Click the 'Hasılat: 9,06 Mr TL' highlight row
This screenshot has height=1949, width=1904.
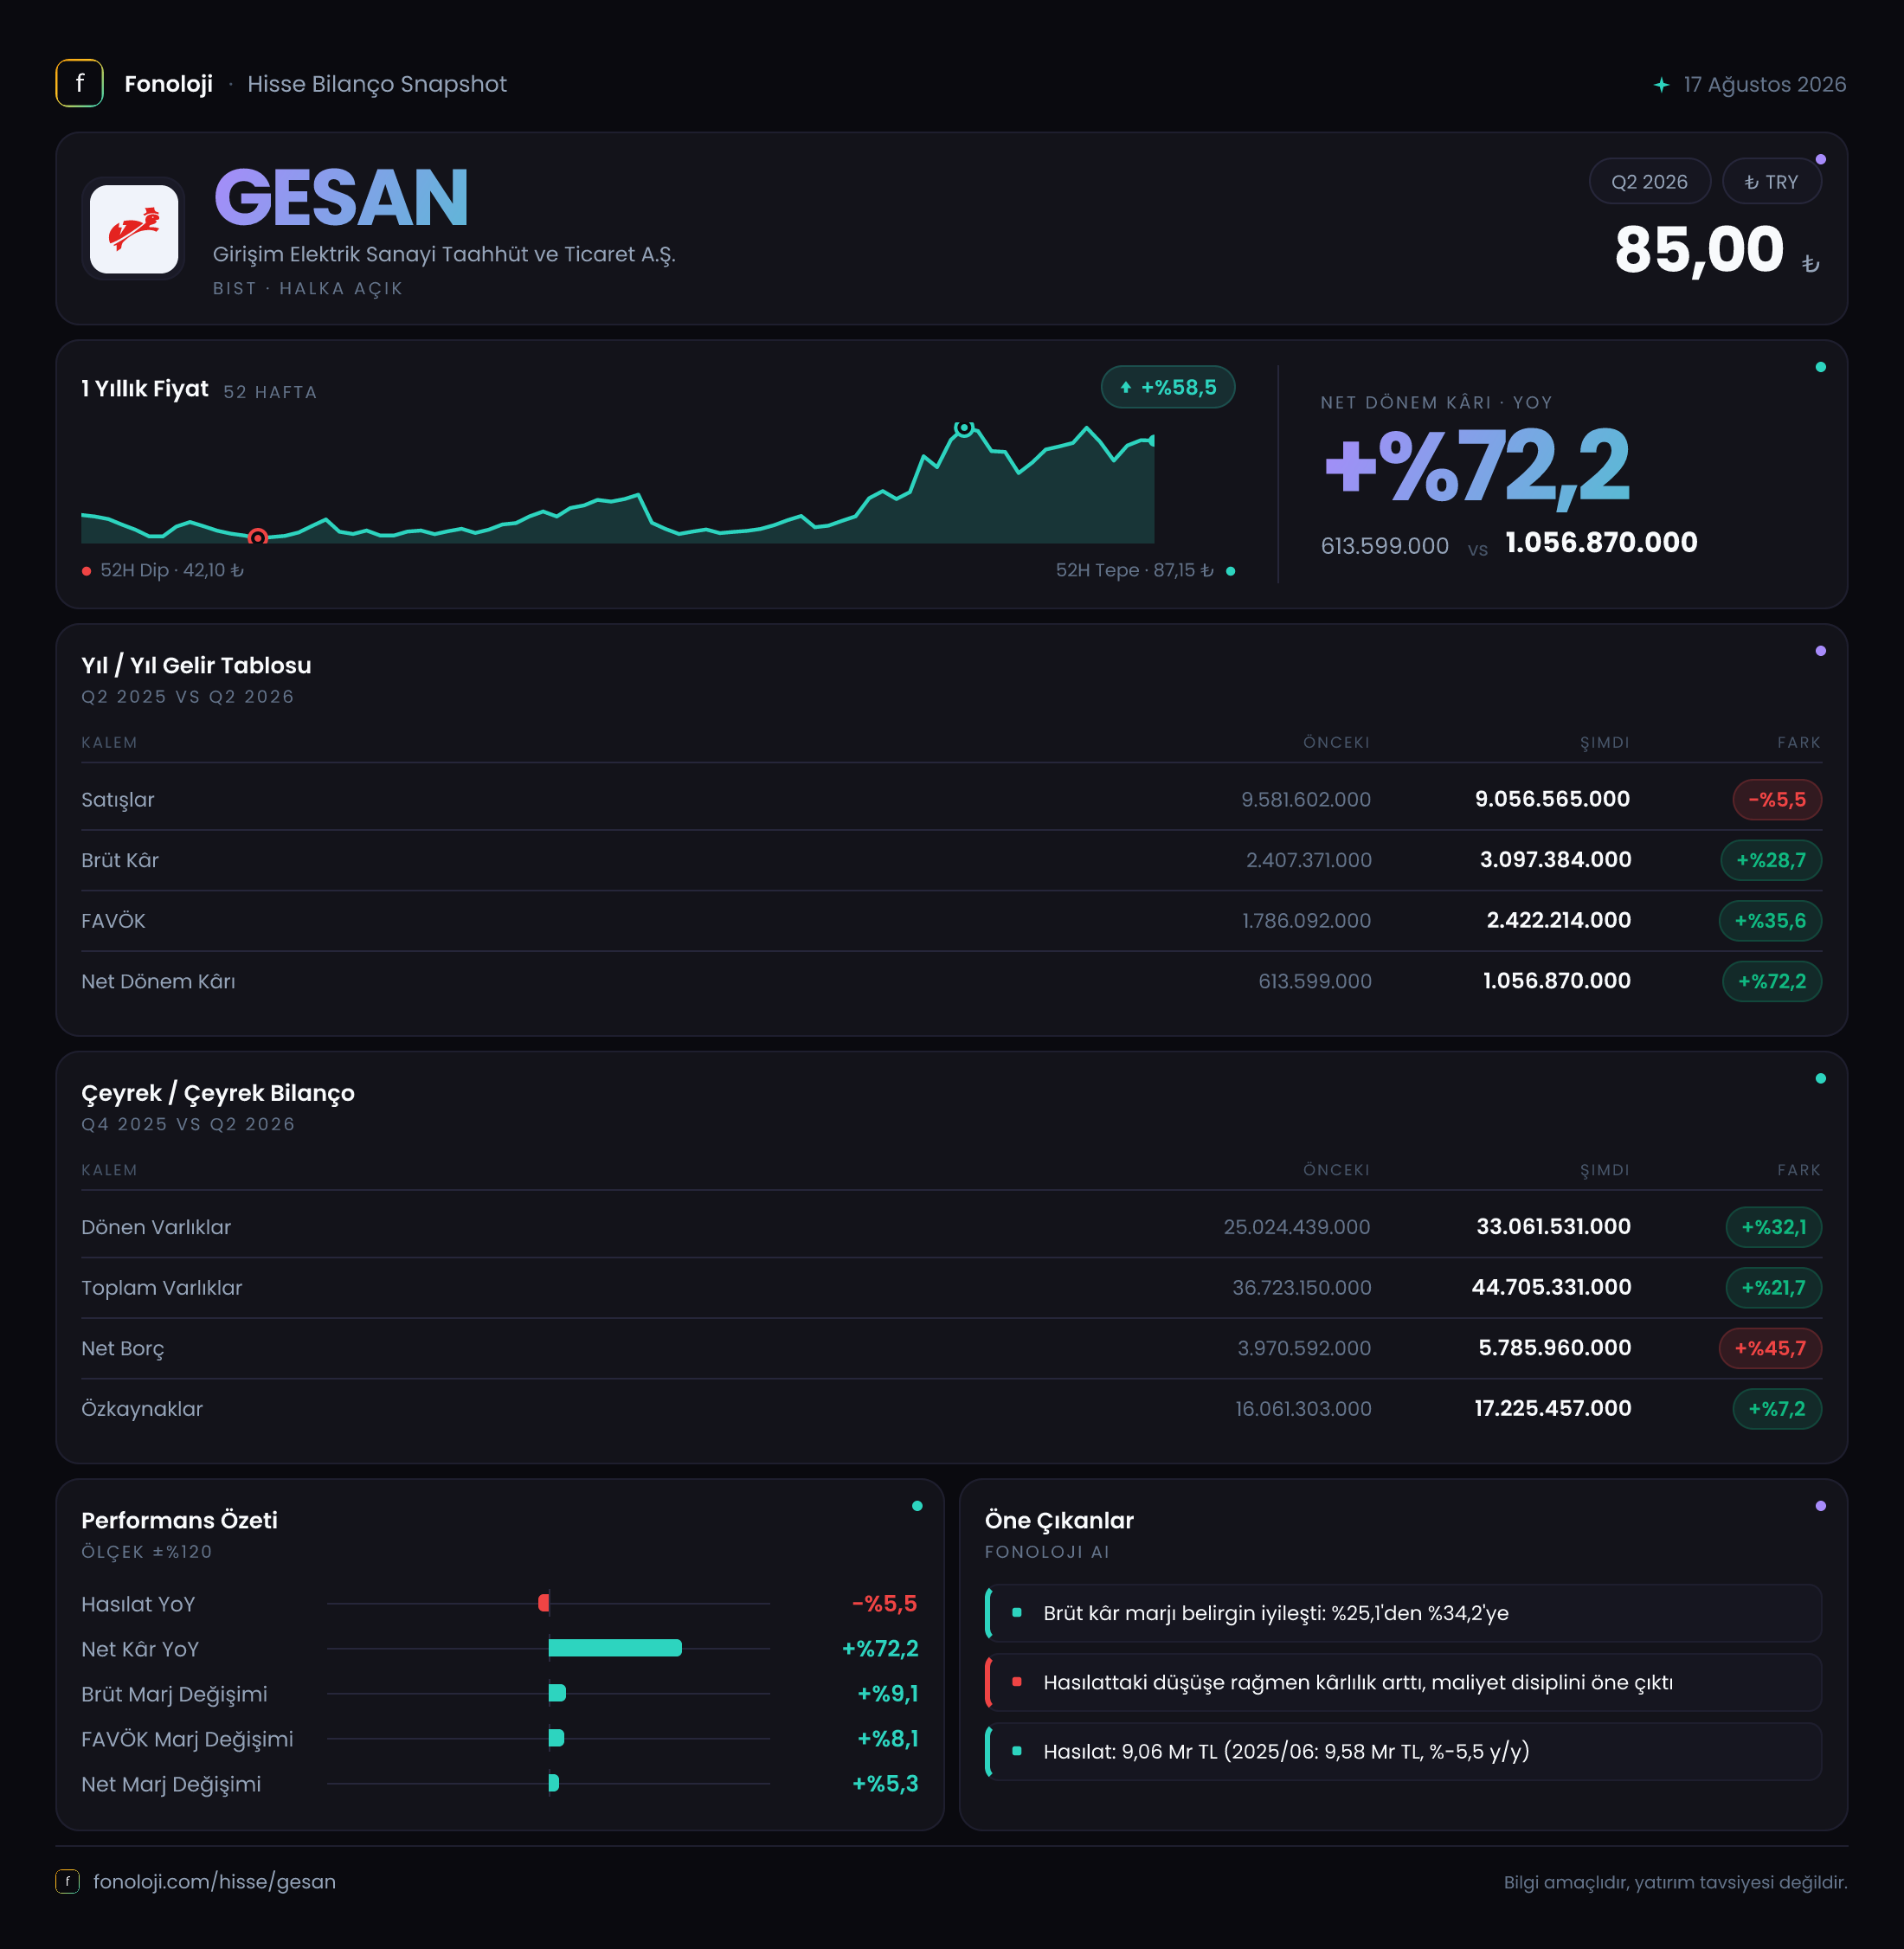point(1403,1751)
